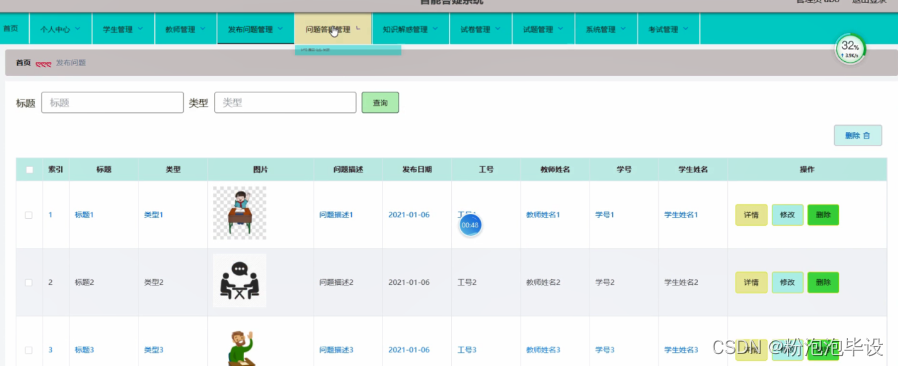This screenshot has height=366, width=899.
Task: Open the 首页 item in the navigation bar
Action: [x=10, y=29]
